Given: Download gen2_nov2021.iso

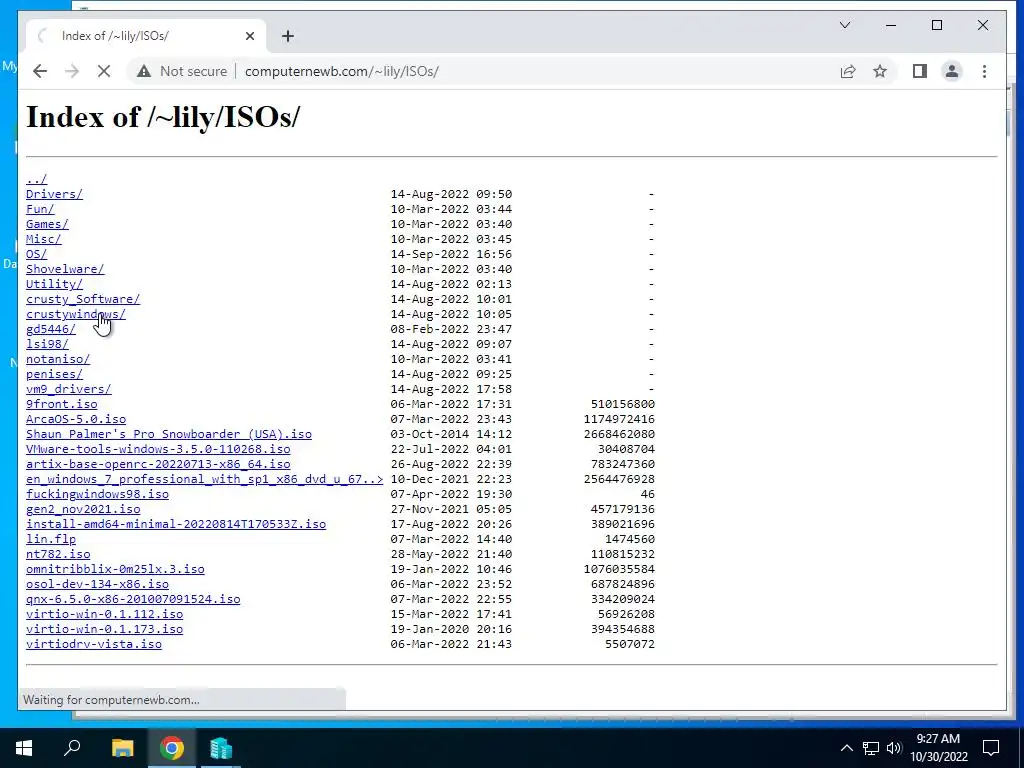Looking at the screenshot, I should point(83,509).
